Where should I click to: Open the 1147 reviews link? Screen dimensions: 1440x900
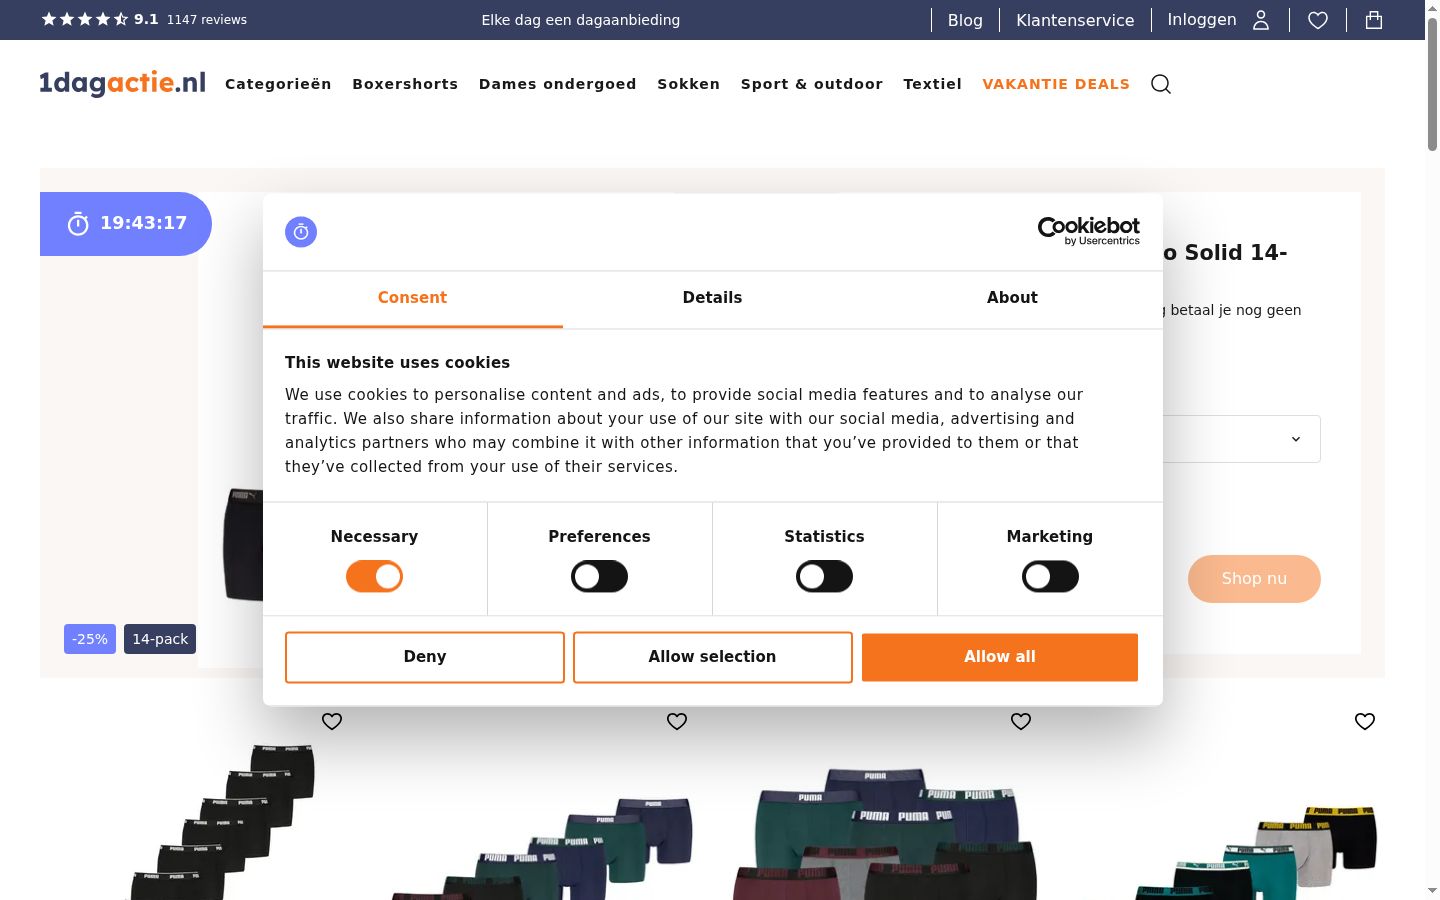coord(207,19)
